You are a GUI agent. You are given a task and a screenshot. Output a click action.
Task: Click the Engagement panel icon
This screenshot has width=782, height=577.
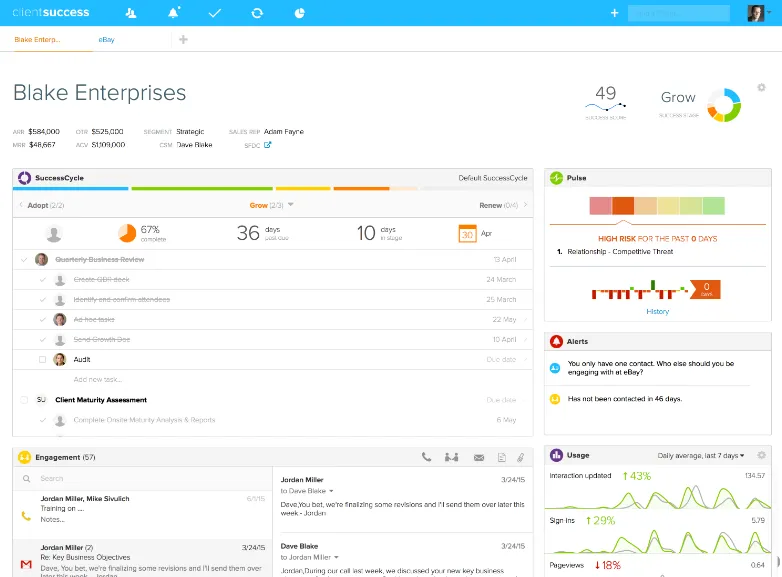24,457
